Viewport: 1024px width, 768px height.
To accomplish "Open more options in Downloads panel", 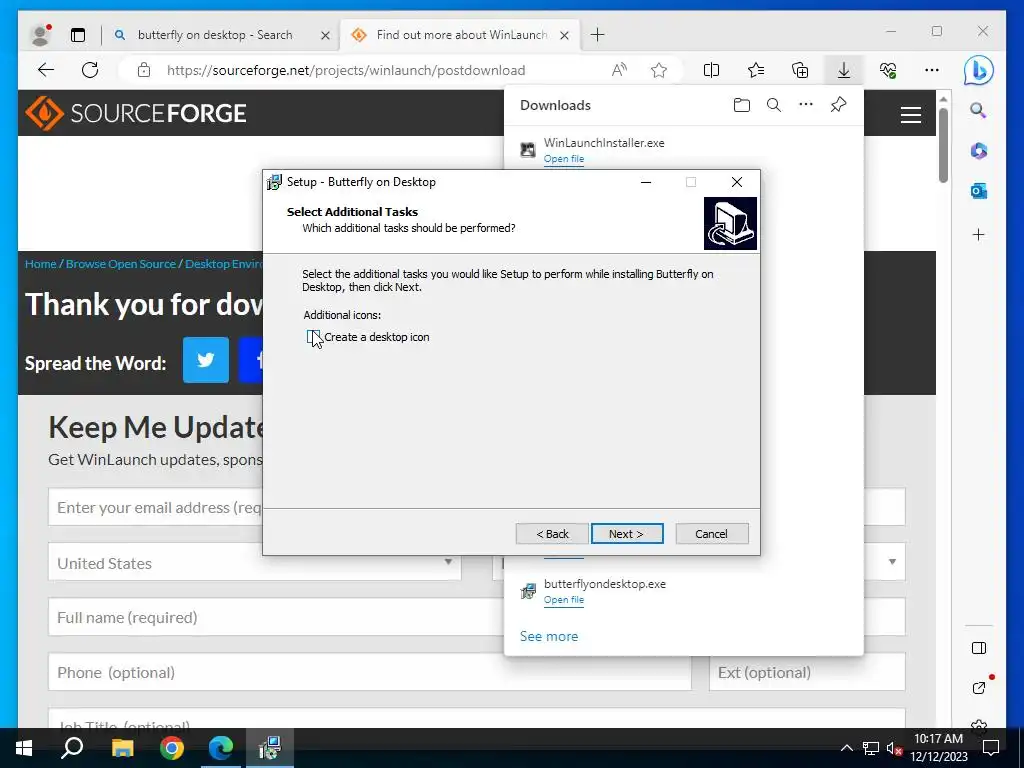I will [806, 104].
